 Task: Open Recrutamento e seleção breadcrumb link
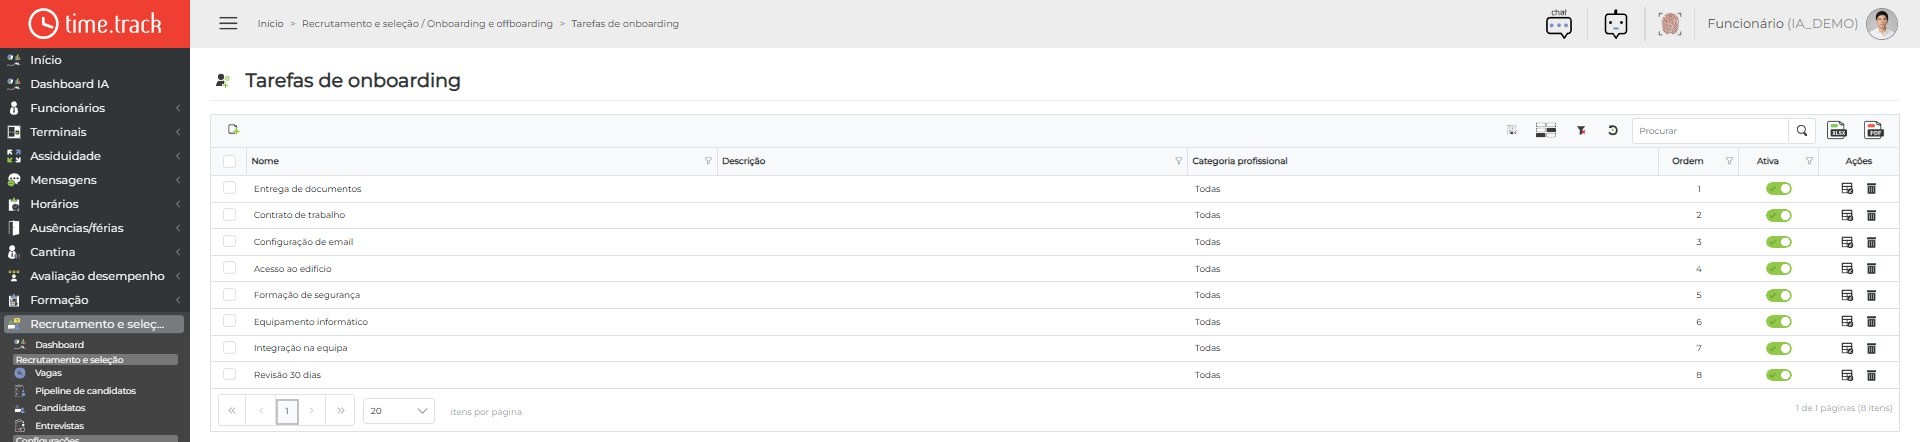(427, 24)
